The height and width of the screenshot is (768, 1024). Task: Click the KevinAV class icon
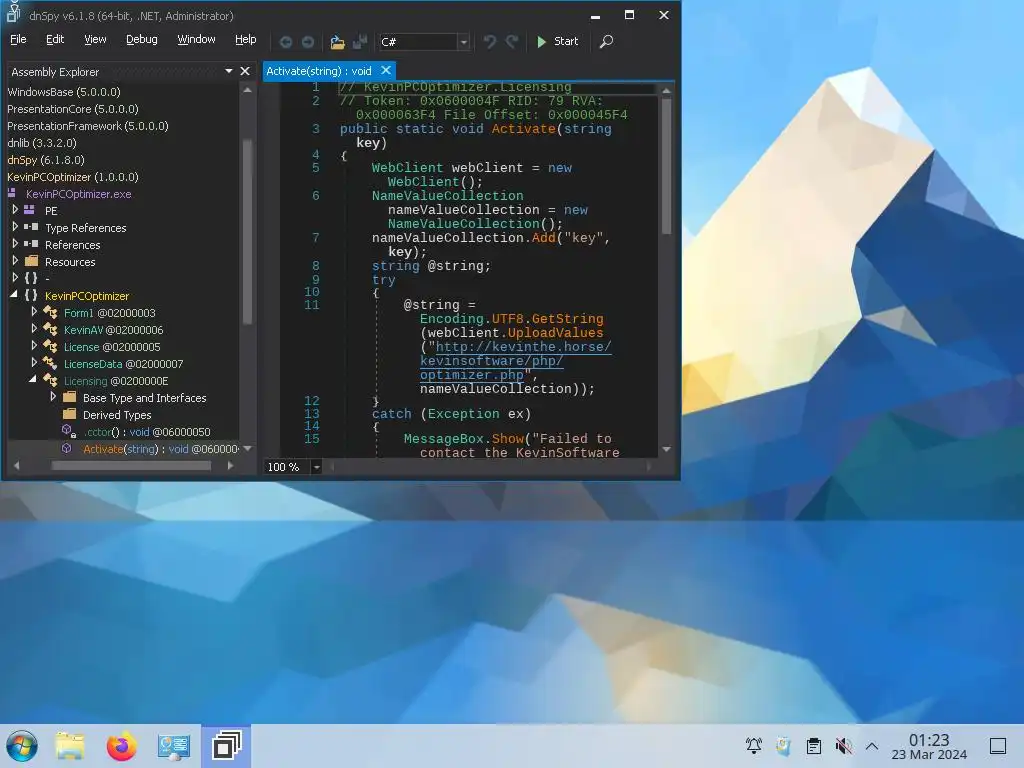coord(50,329)
